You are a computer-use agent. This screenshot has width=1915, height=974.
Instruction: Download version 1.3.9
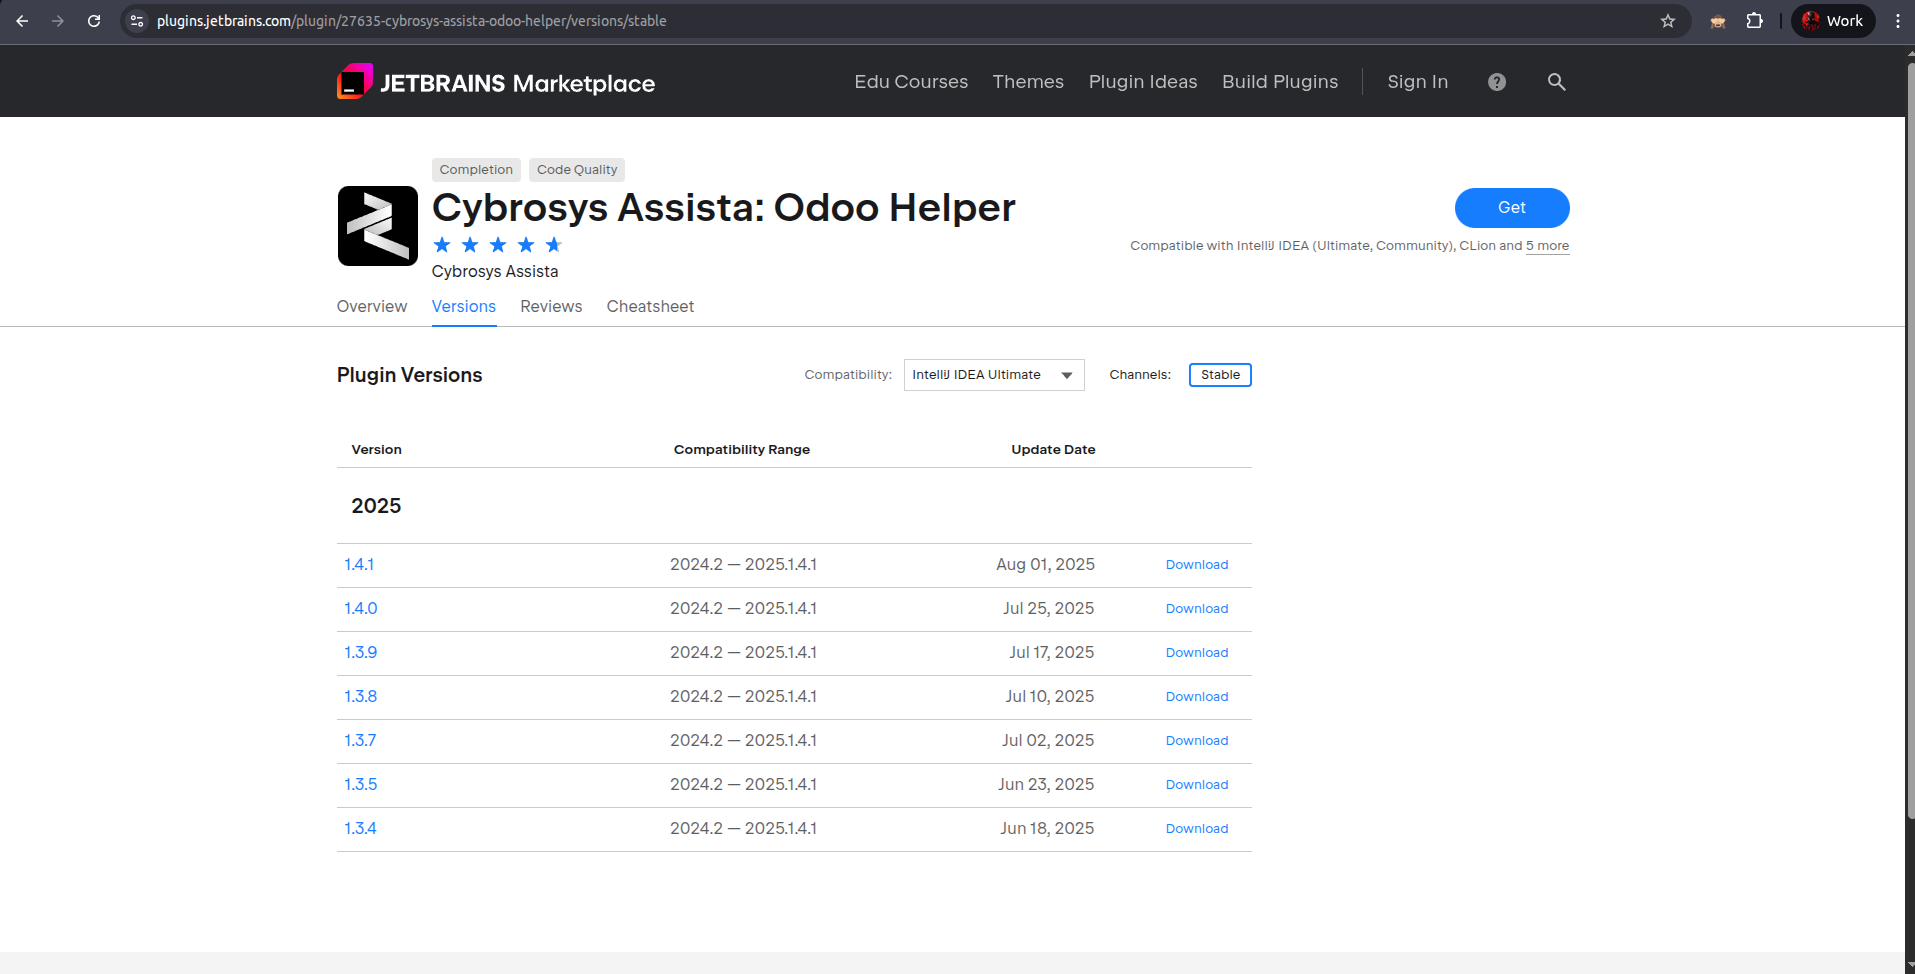coord(1197,653)
